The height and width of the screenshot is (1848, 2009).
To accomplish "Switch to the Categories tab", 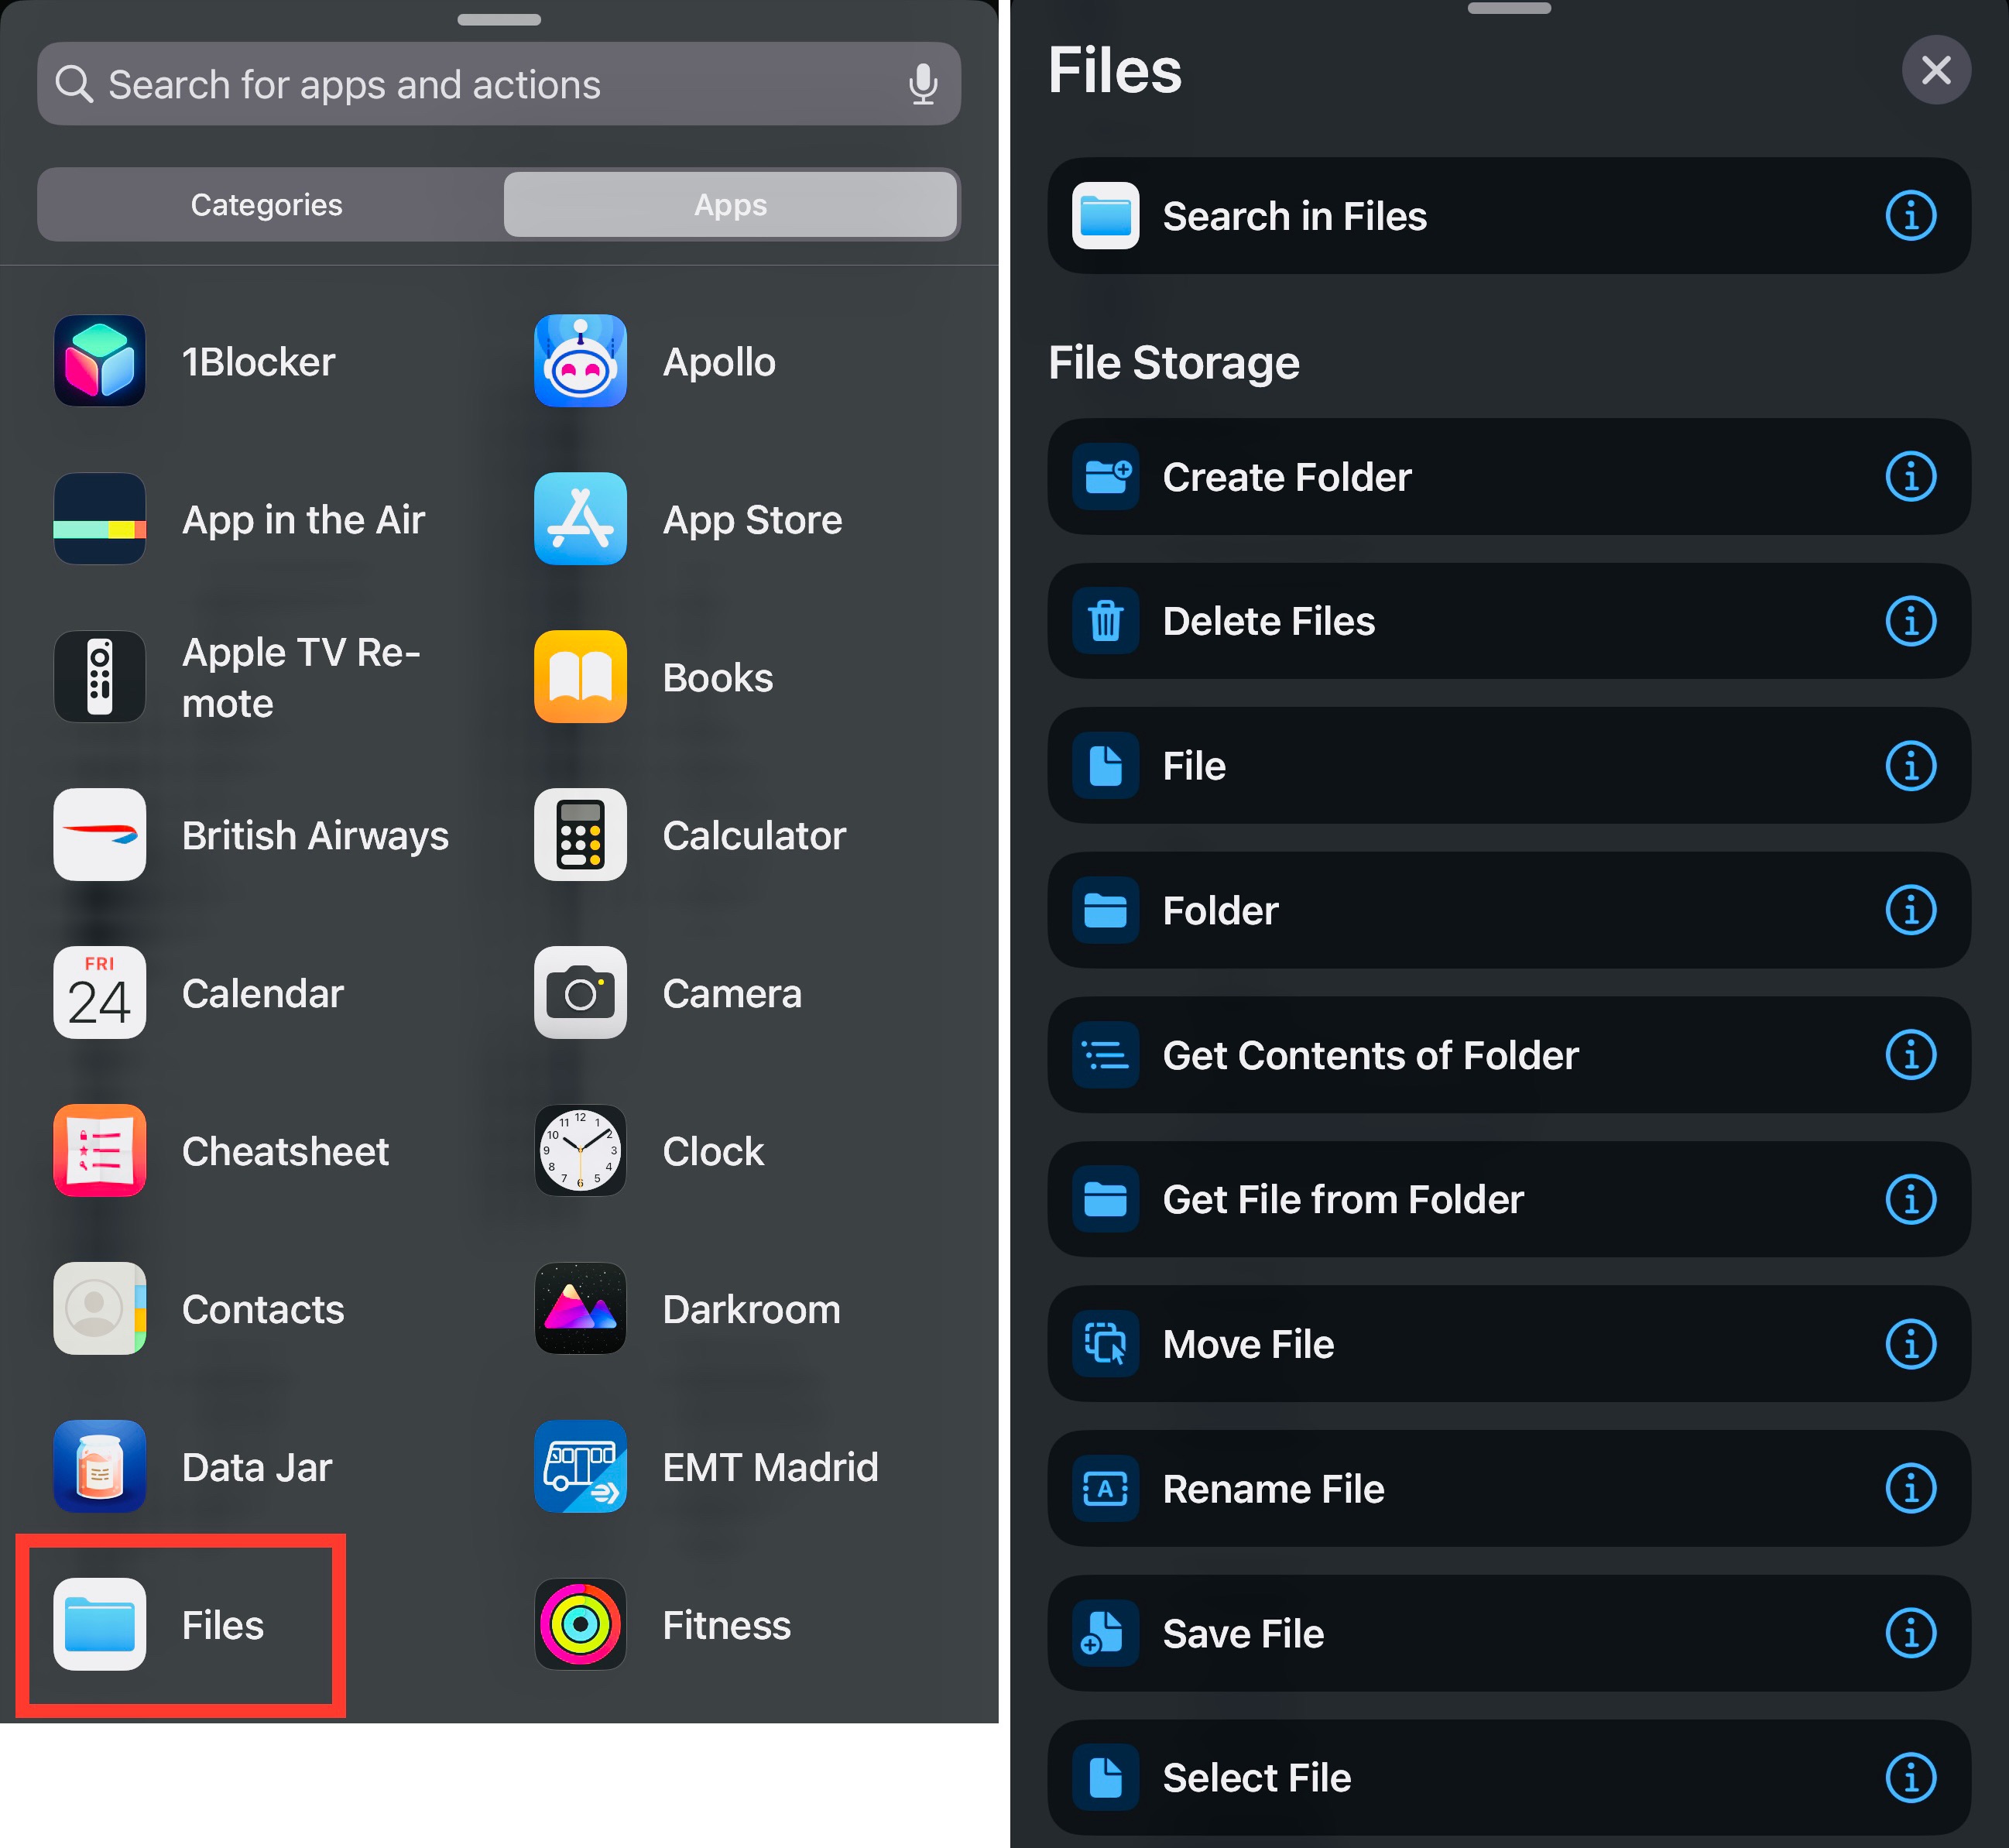I will [266, 204].
